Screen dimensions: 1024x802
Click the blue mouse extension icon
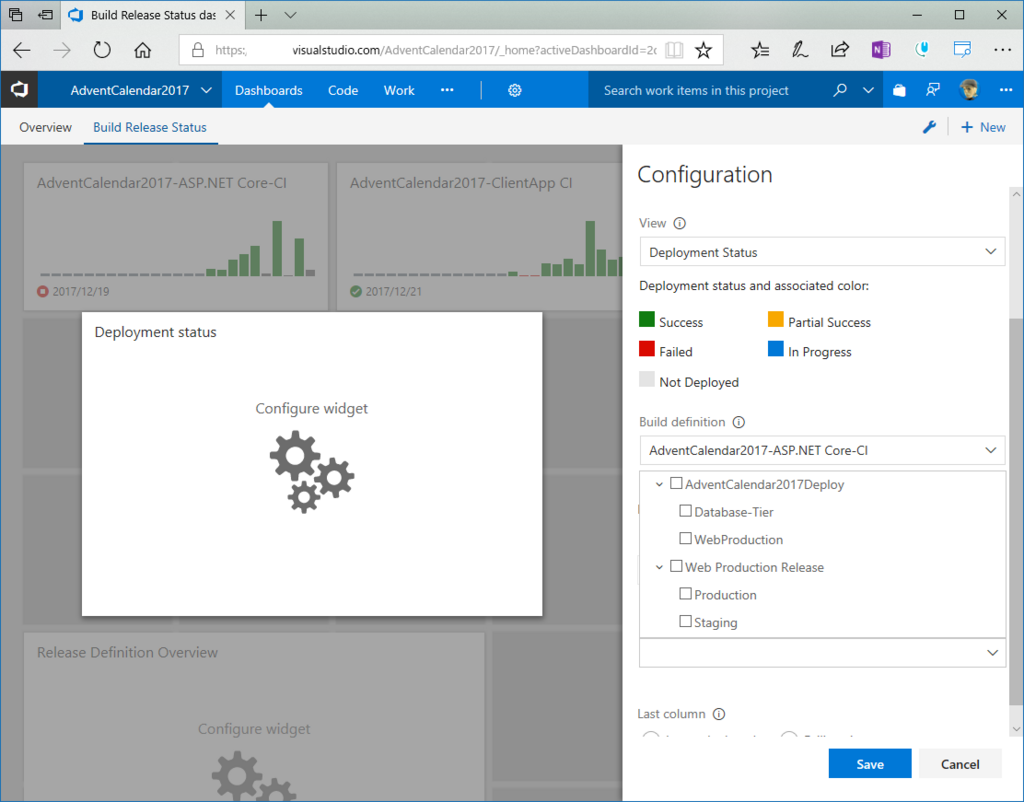[x=921, y=50]
